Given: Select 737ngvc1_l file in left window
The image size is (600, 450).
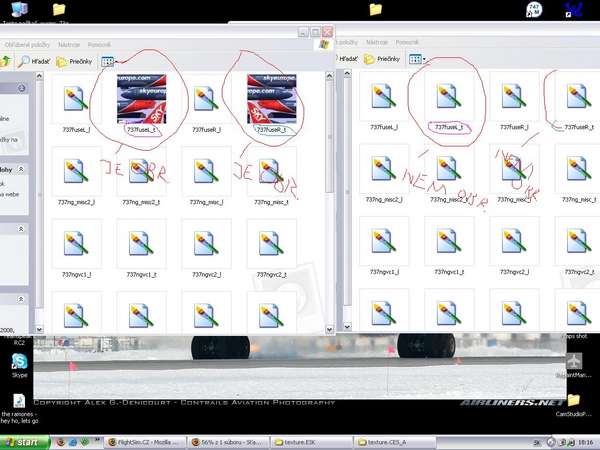Looking at the screenshot, I should 76,248.
